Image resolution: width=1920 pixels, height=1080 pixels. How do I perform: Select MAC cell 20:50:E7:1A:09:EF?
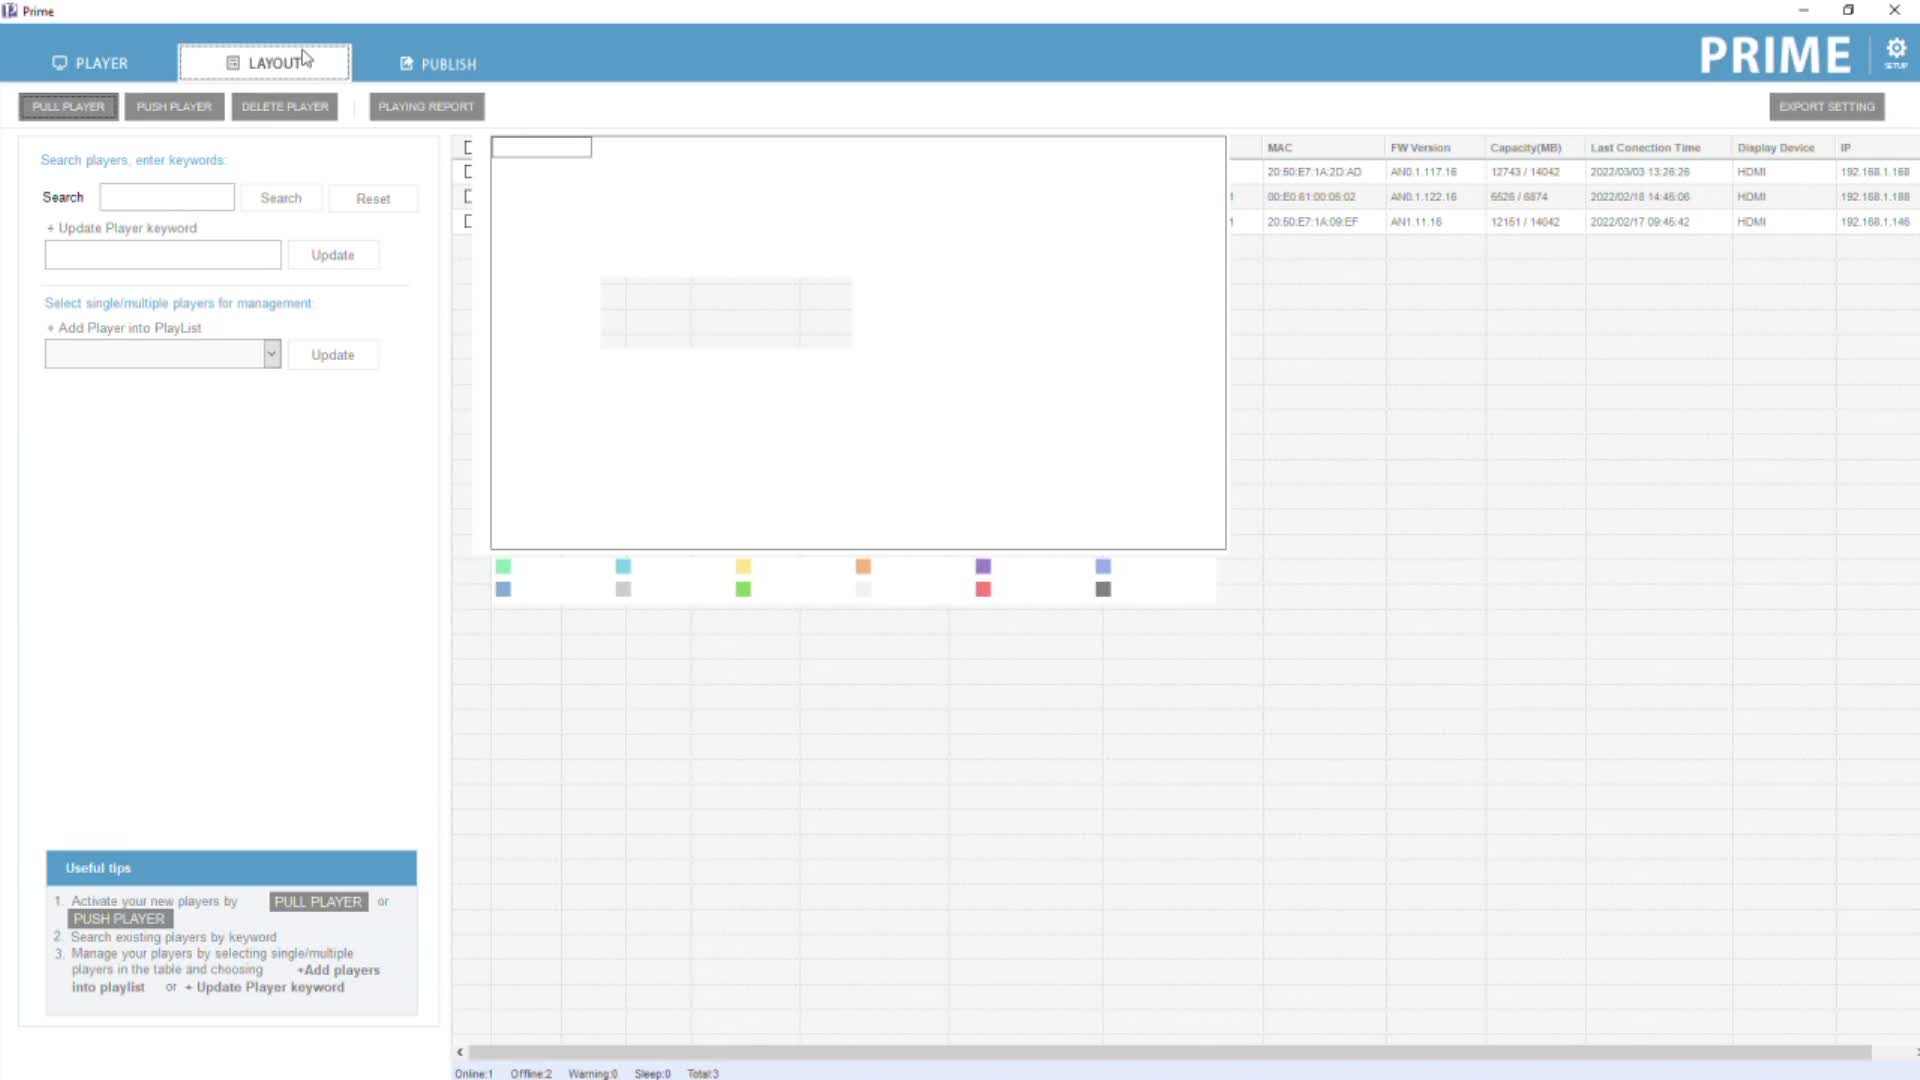point(1312,222)
